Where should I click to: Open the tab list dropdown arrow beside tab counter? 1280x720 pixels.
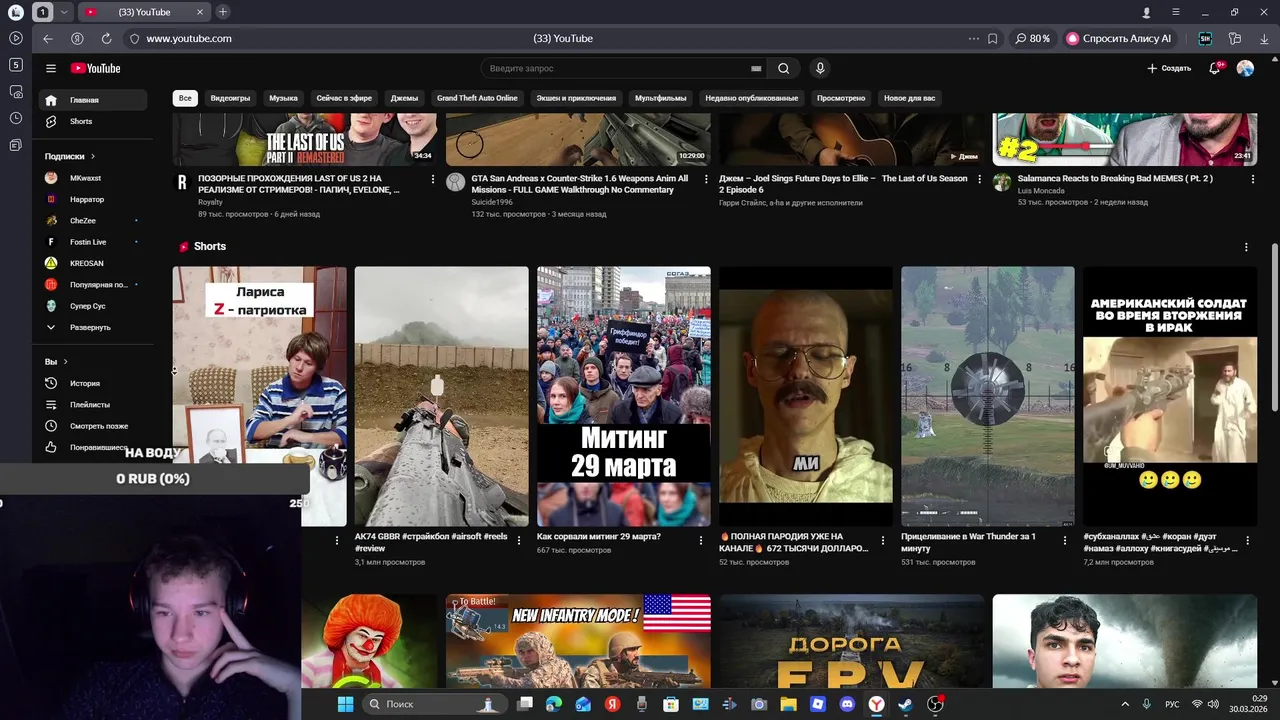(65, 12)
